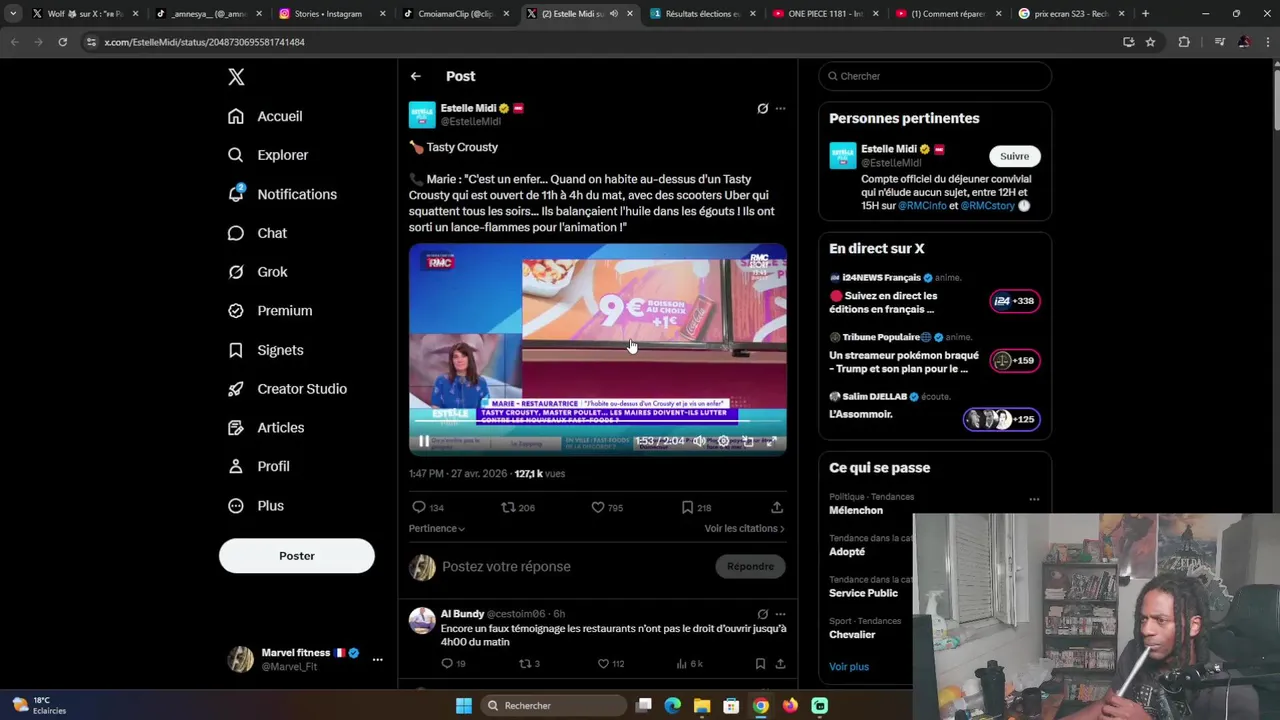
Task: Open @RMCstory mention link
Action: tap(988, 205)
